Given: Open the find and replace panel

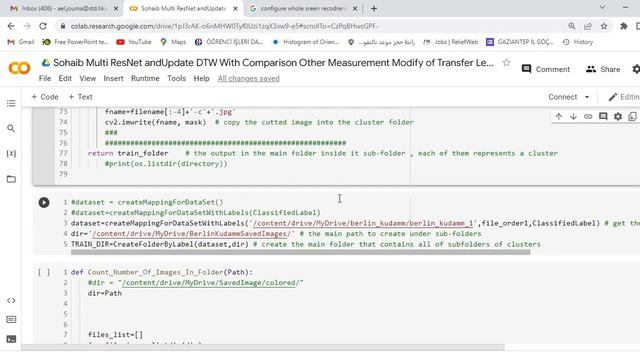Looking at the screenshot, I should pyautogui.click(x=11, y=129).
